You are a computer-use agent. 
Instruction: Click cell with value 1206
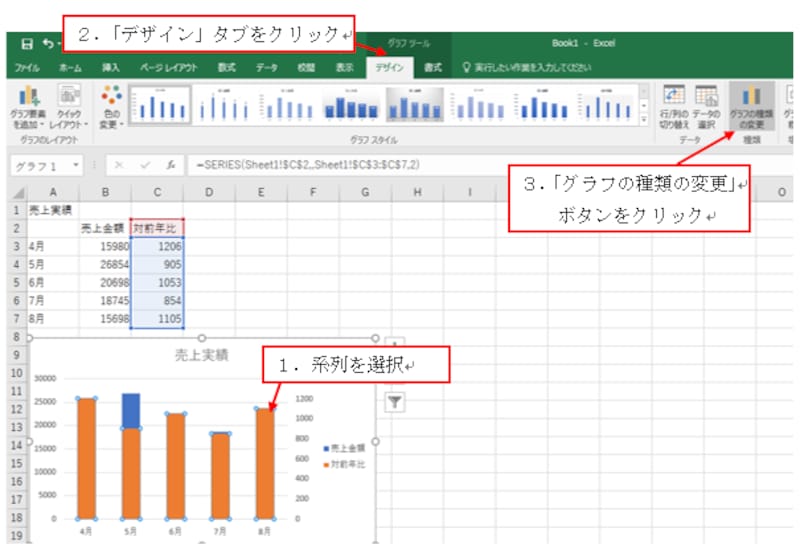coord(157,246)
